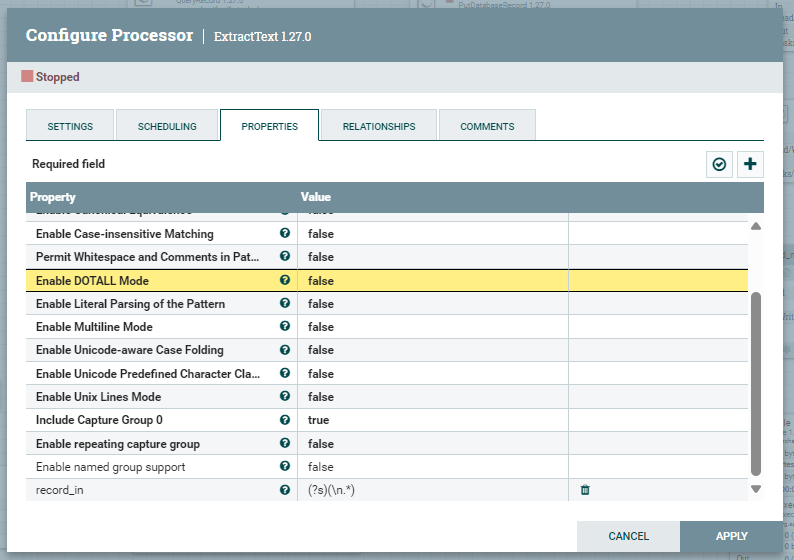The image size is (794, 560).
Task: Edit the Enable DOTALL Mode value
Action: pyautogui.click(x=432, y=281)
